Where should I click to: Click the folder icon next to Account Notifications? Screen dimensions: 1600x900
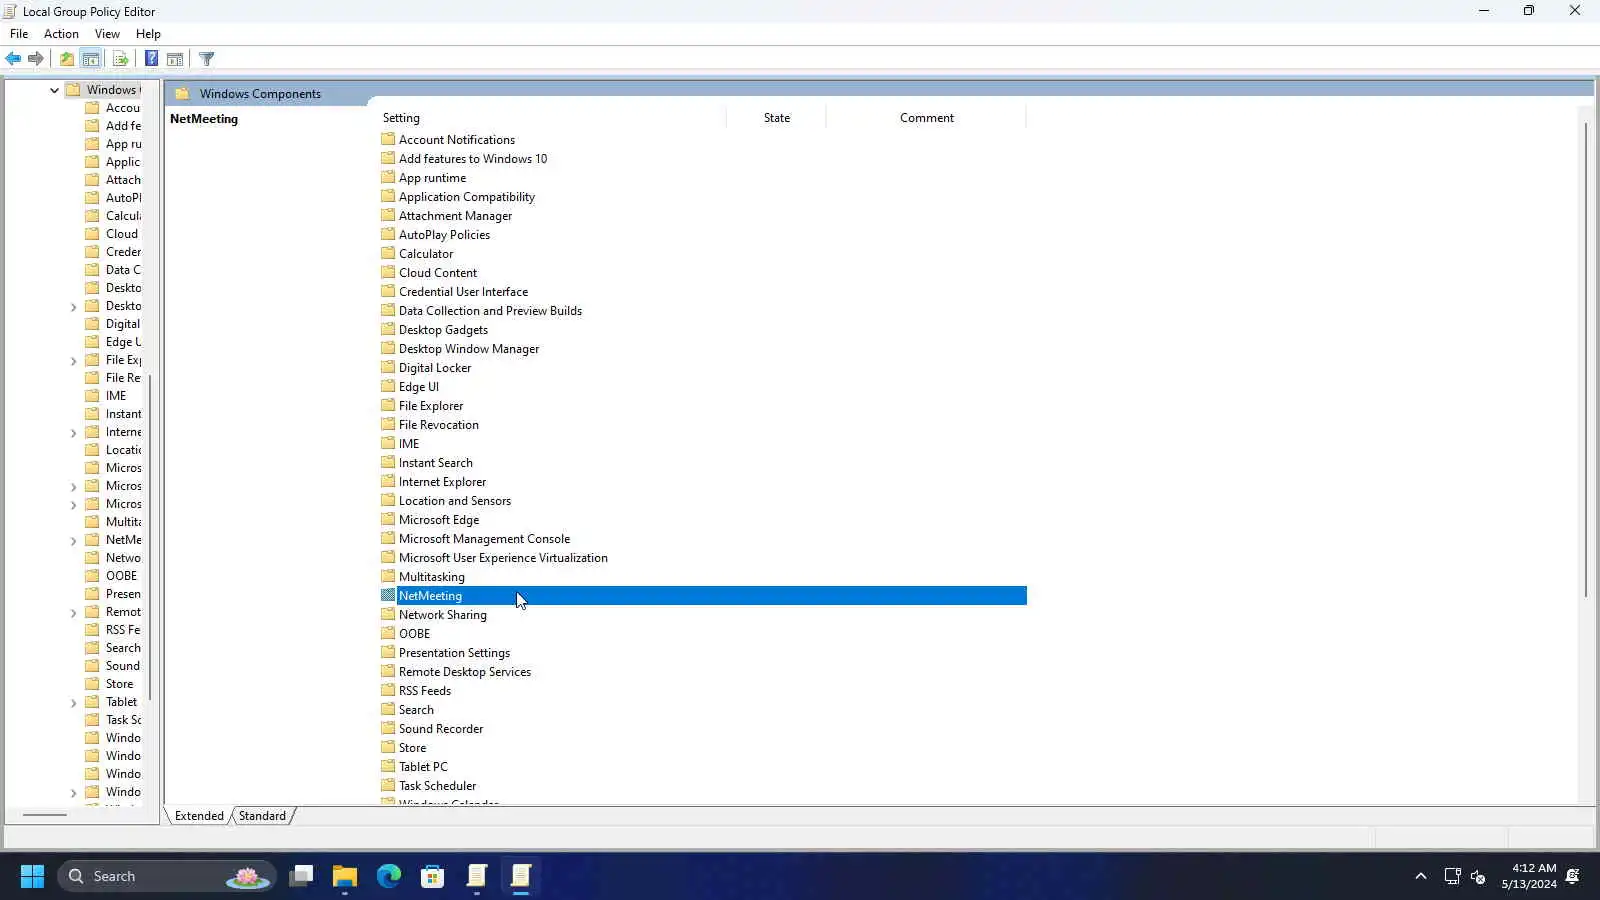(x=388, y=139)
